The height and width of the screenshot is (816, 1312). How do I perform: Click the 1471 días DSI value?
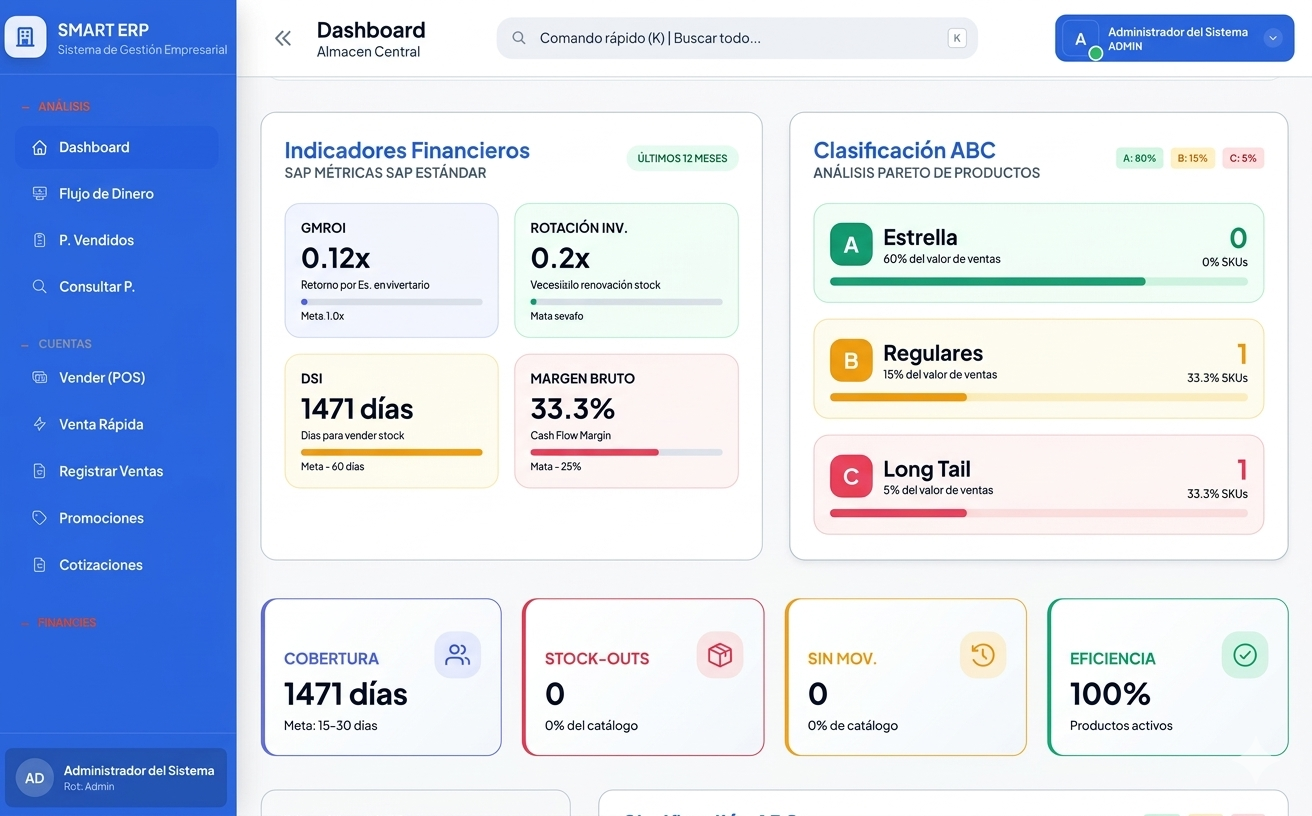coord(357,409)
